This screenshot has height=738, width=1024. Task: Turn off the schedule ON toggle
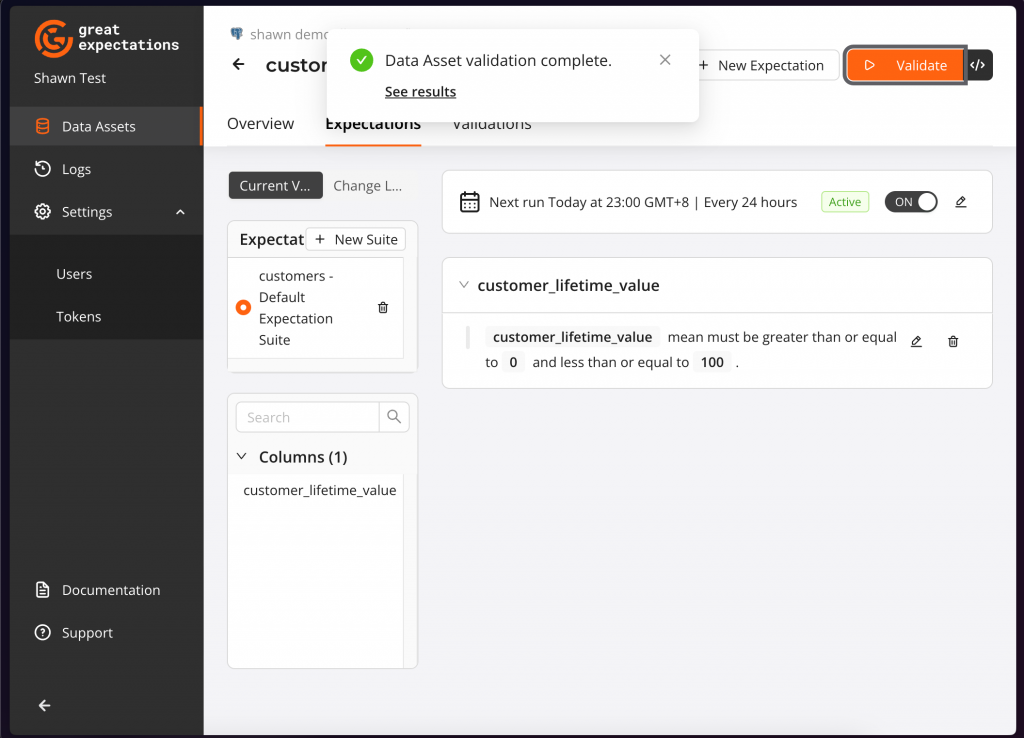coord(911,202)
